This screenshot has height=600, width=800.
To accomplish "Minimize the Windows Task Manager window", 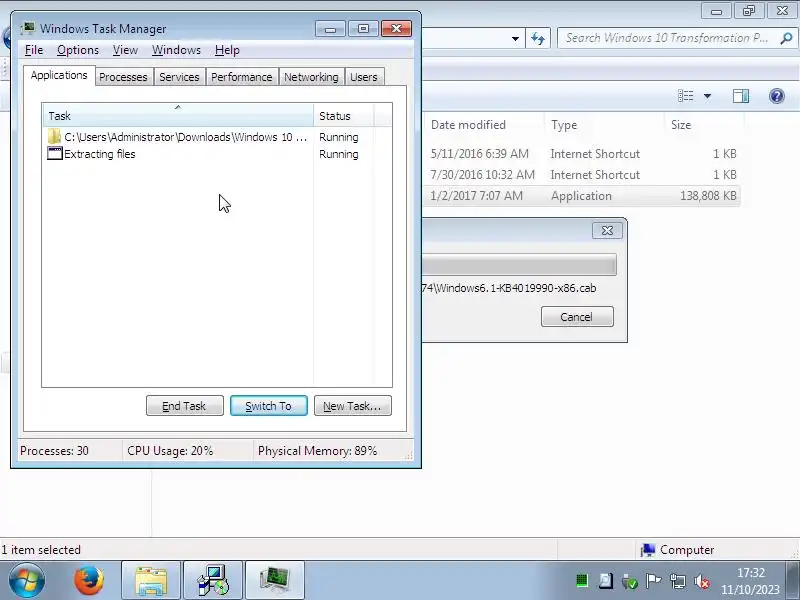I will 330,29.
